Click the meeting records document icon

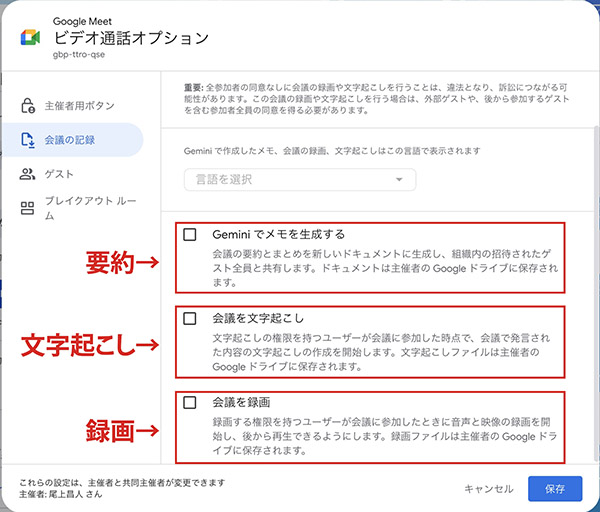[x=28, y=140]
